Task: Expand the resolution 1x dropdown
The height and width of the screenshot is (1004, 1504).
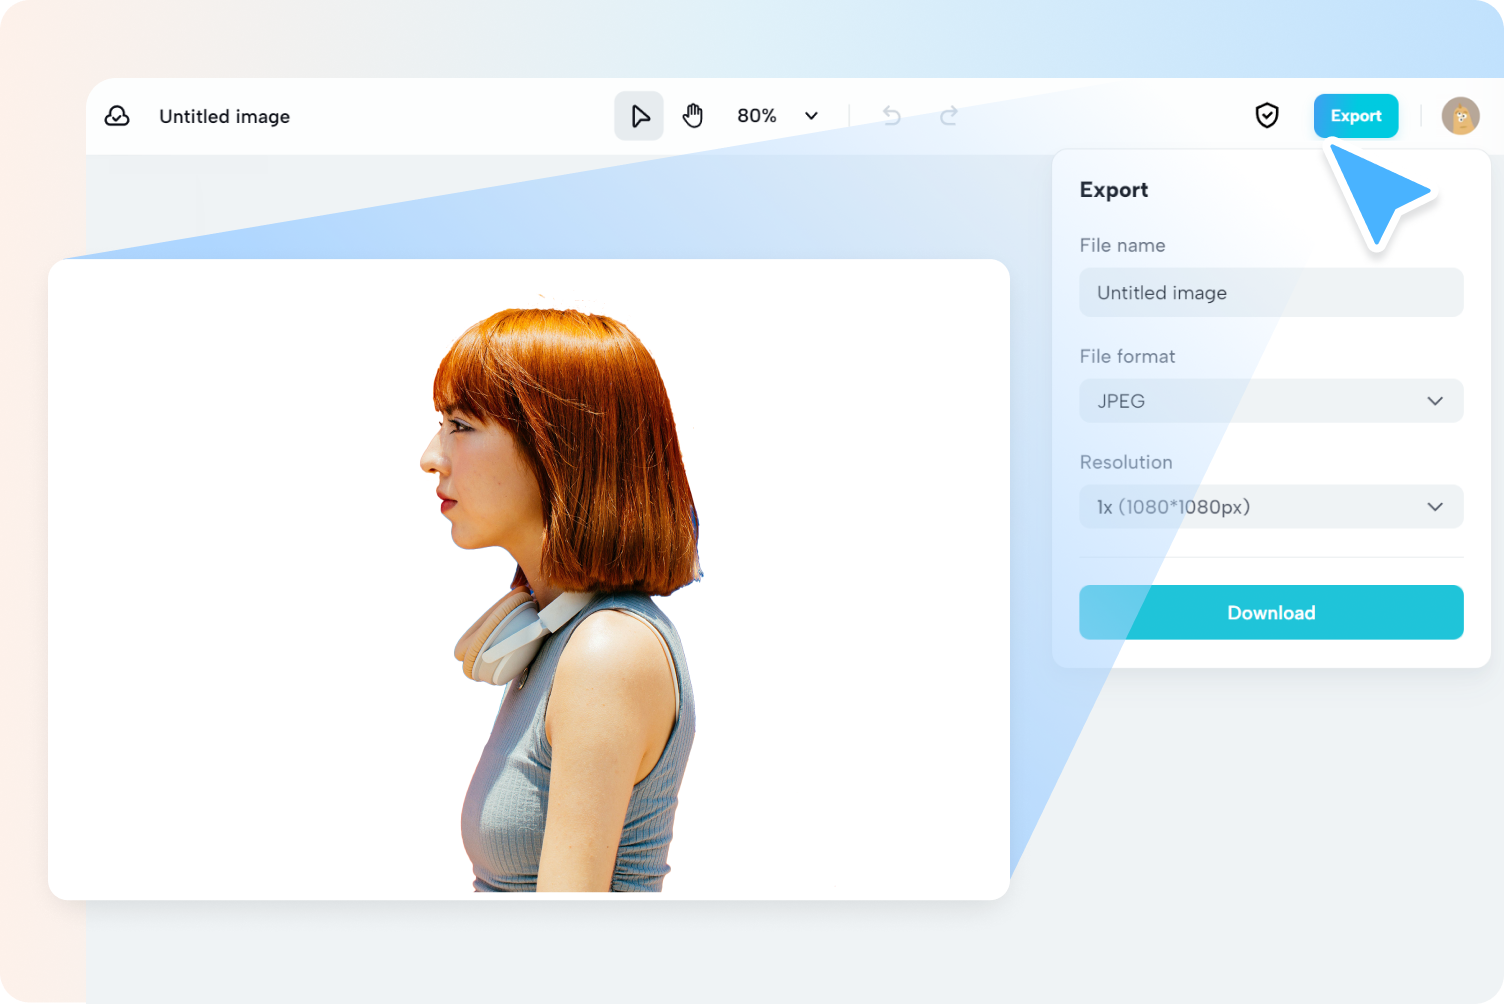Action: (x=1271, y=507)
